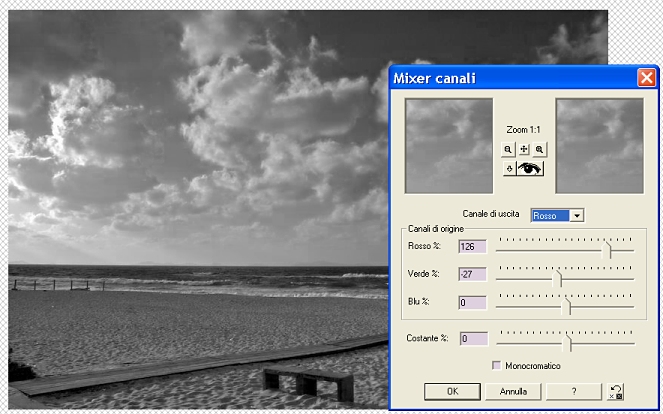Close the Mixer canali dialog
The width and height of the screenshot is (663, 414).
645,78
